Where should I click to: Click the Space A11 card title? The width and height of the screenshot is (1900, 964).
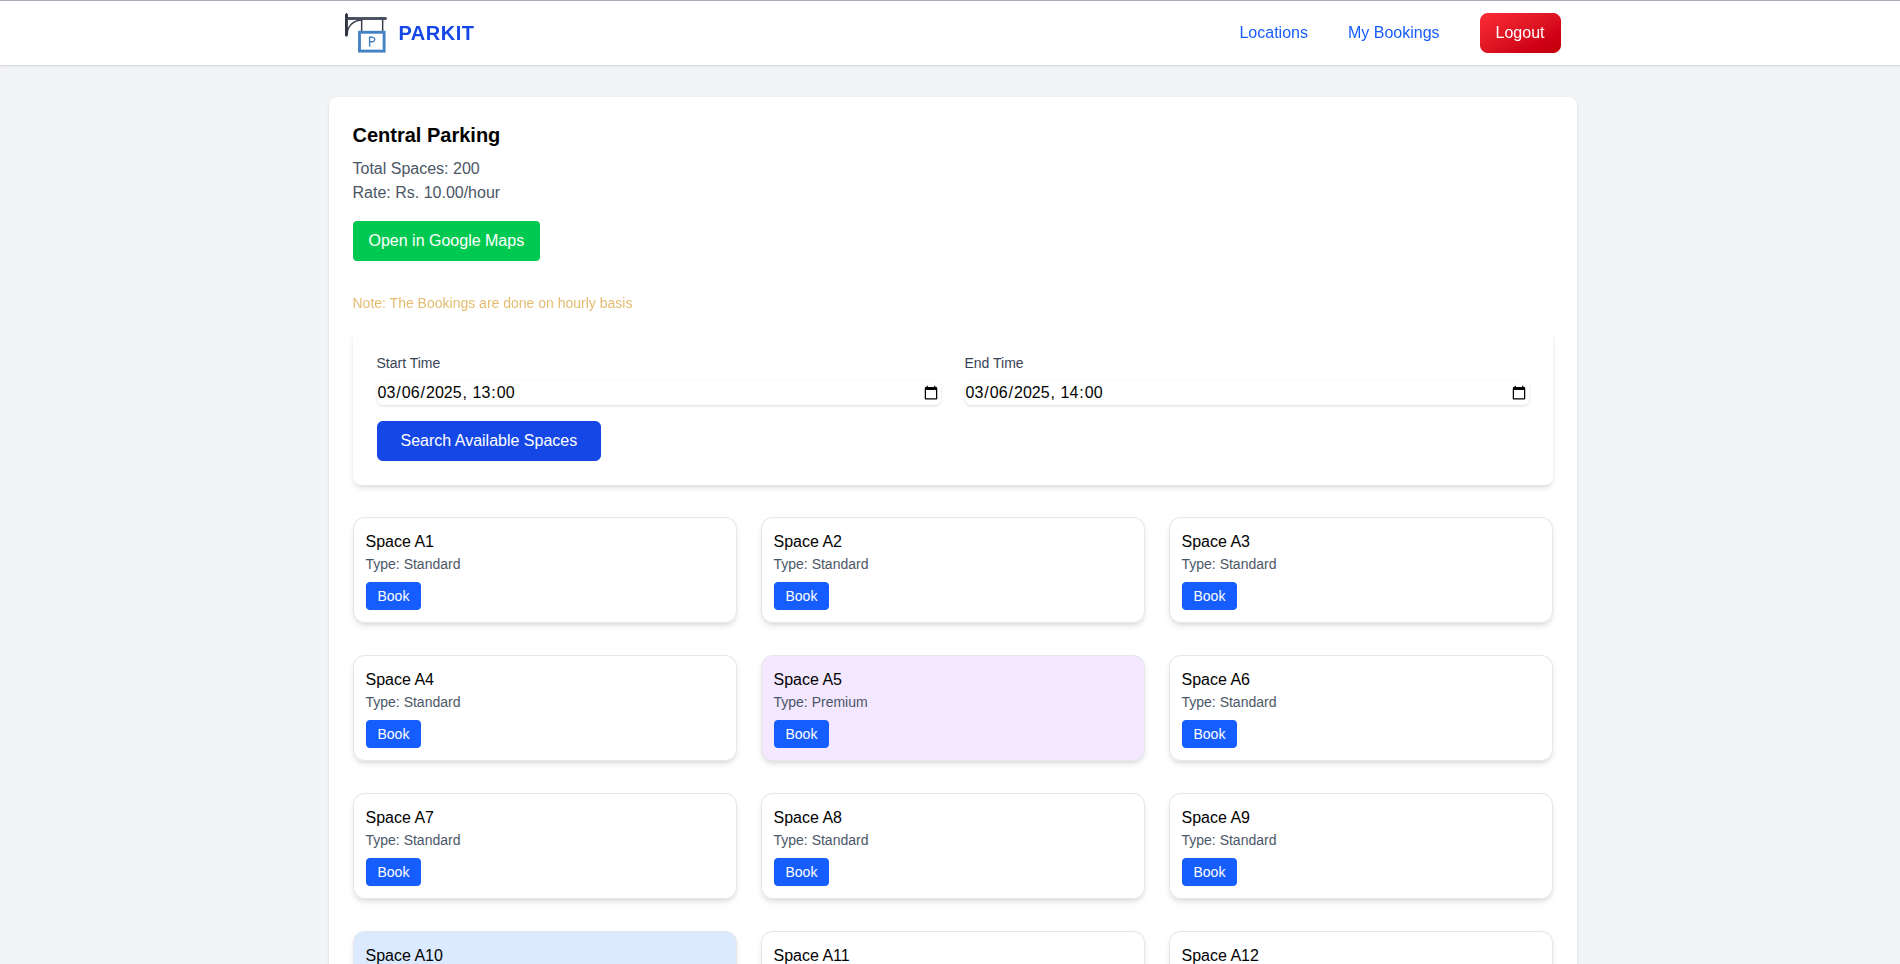(812, 955)
